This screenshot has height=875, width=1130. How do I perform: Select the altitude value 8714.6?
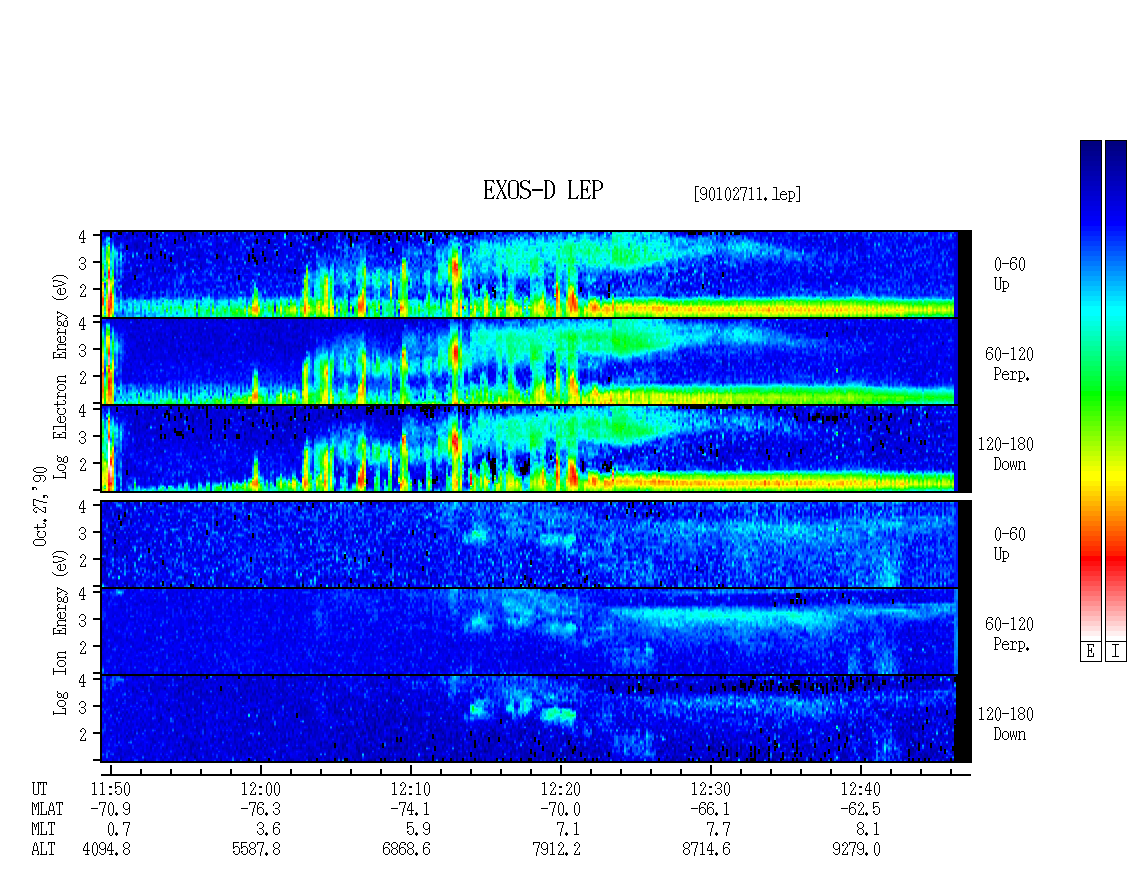(706, 850)
